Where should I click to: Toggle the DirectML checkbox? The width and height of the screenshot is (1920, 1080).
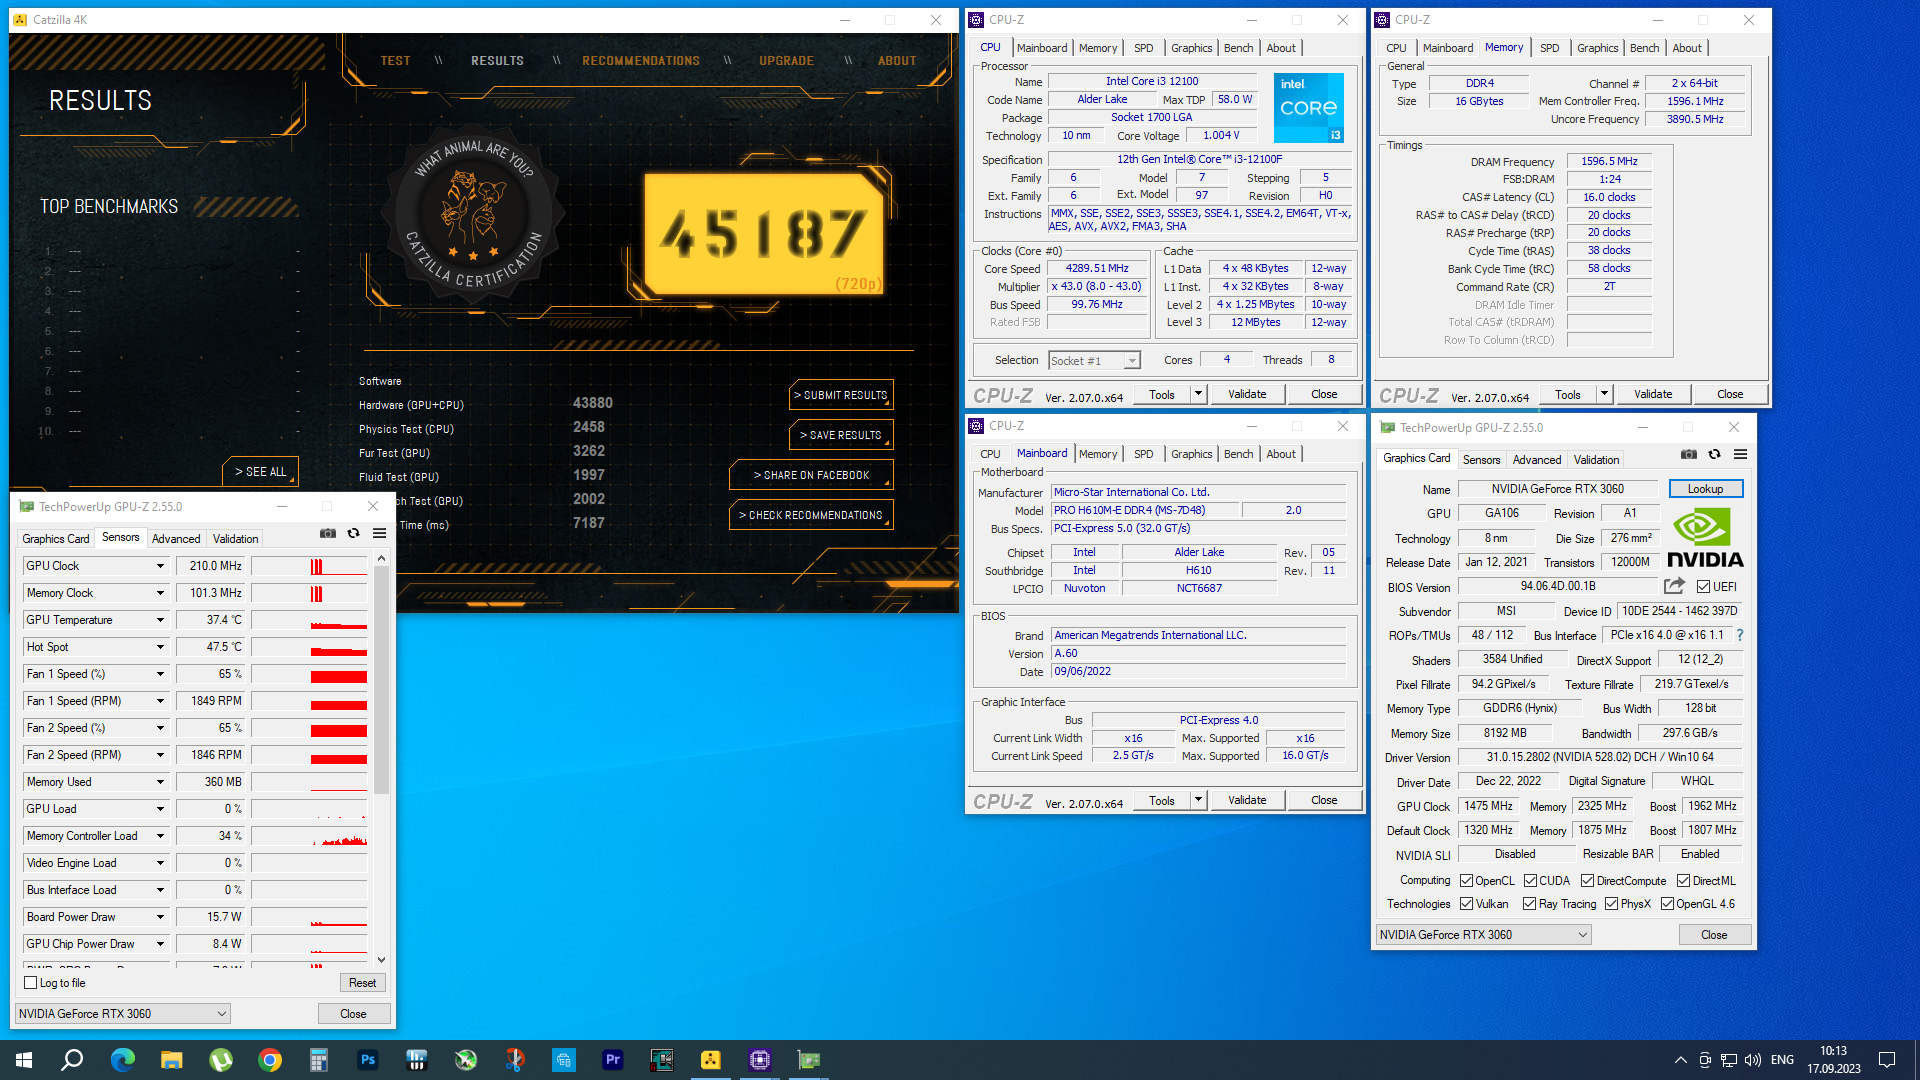click(x=1683, y=881)
